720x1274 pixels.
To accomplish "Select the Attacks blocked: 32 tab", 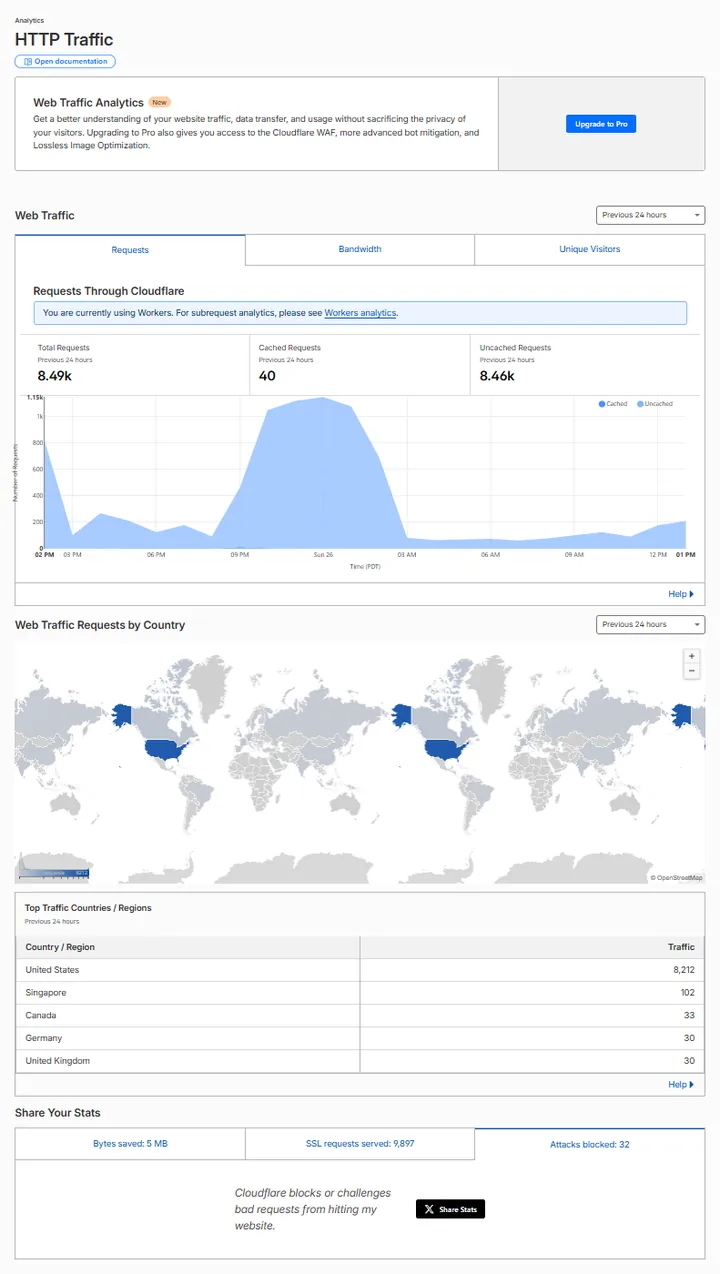I will point(590,1144).
